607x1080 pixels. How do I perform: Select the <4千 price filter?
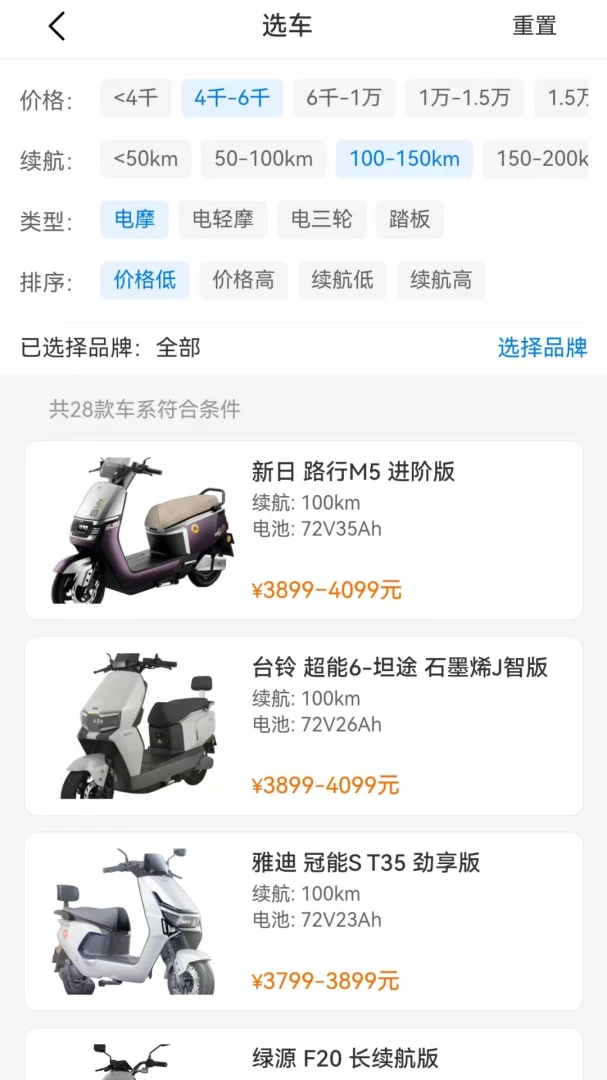coord(136,98)
